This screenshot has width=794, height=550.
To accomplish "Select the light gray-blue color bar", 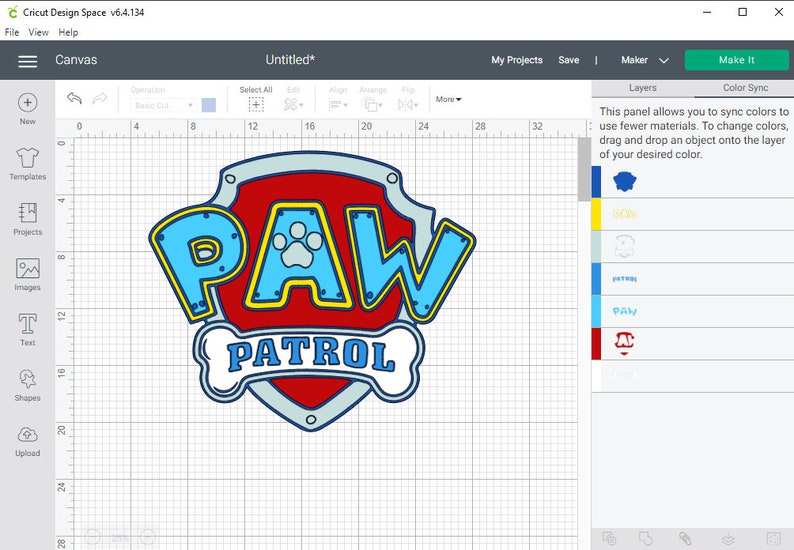I will (597, 247).
